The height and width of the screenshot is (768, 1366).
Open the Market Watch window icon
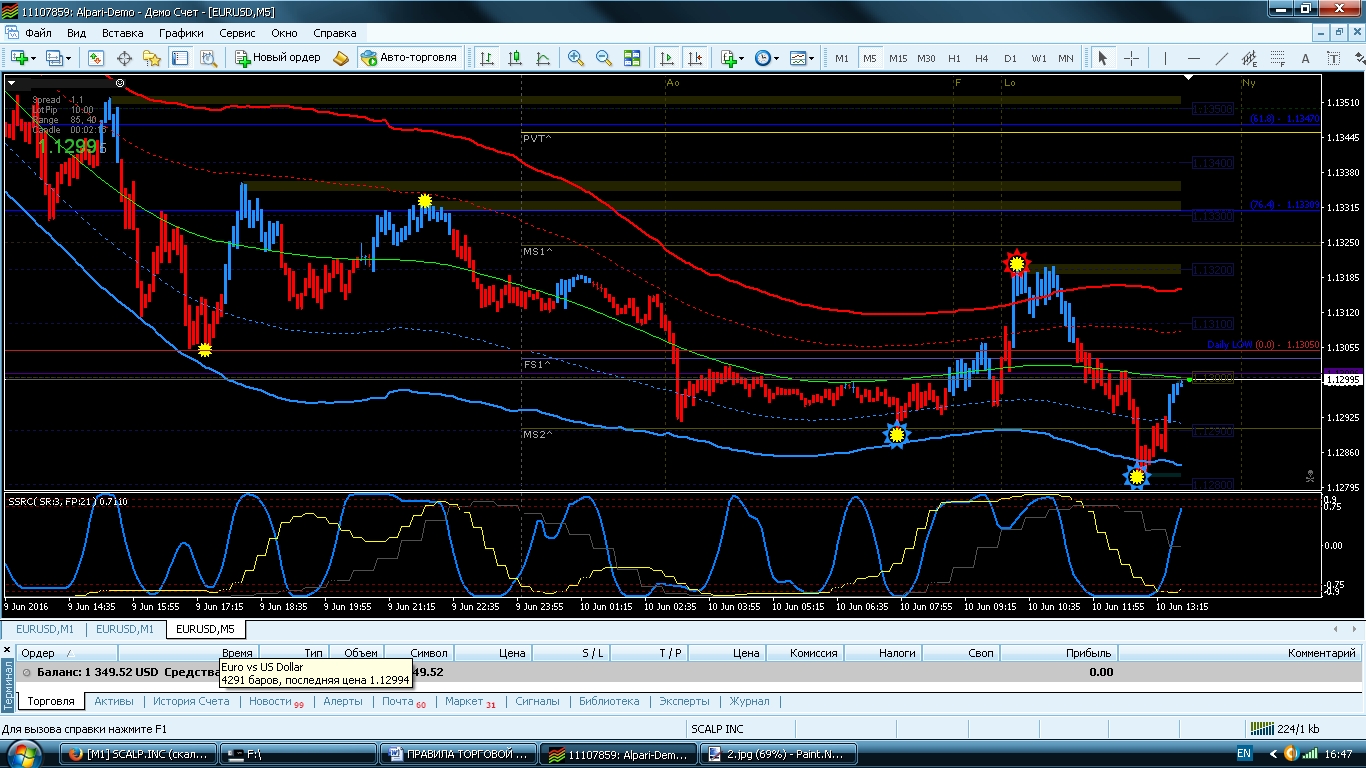coord(96,58)
